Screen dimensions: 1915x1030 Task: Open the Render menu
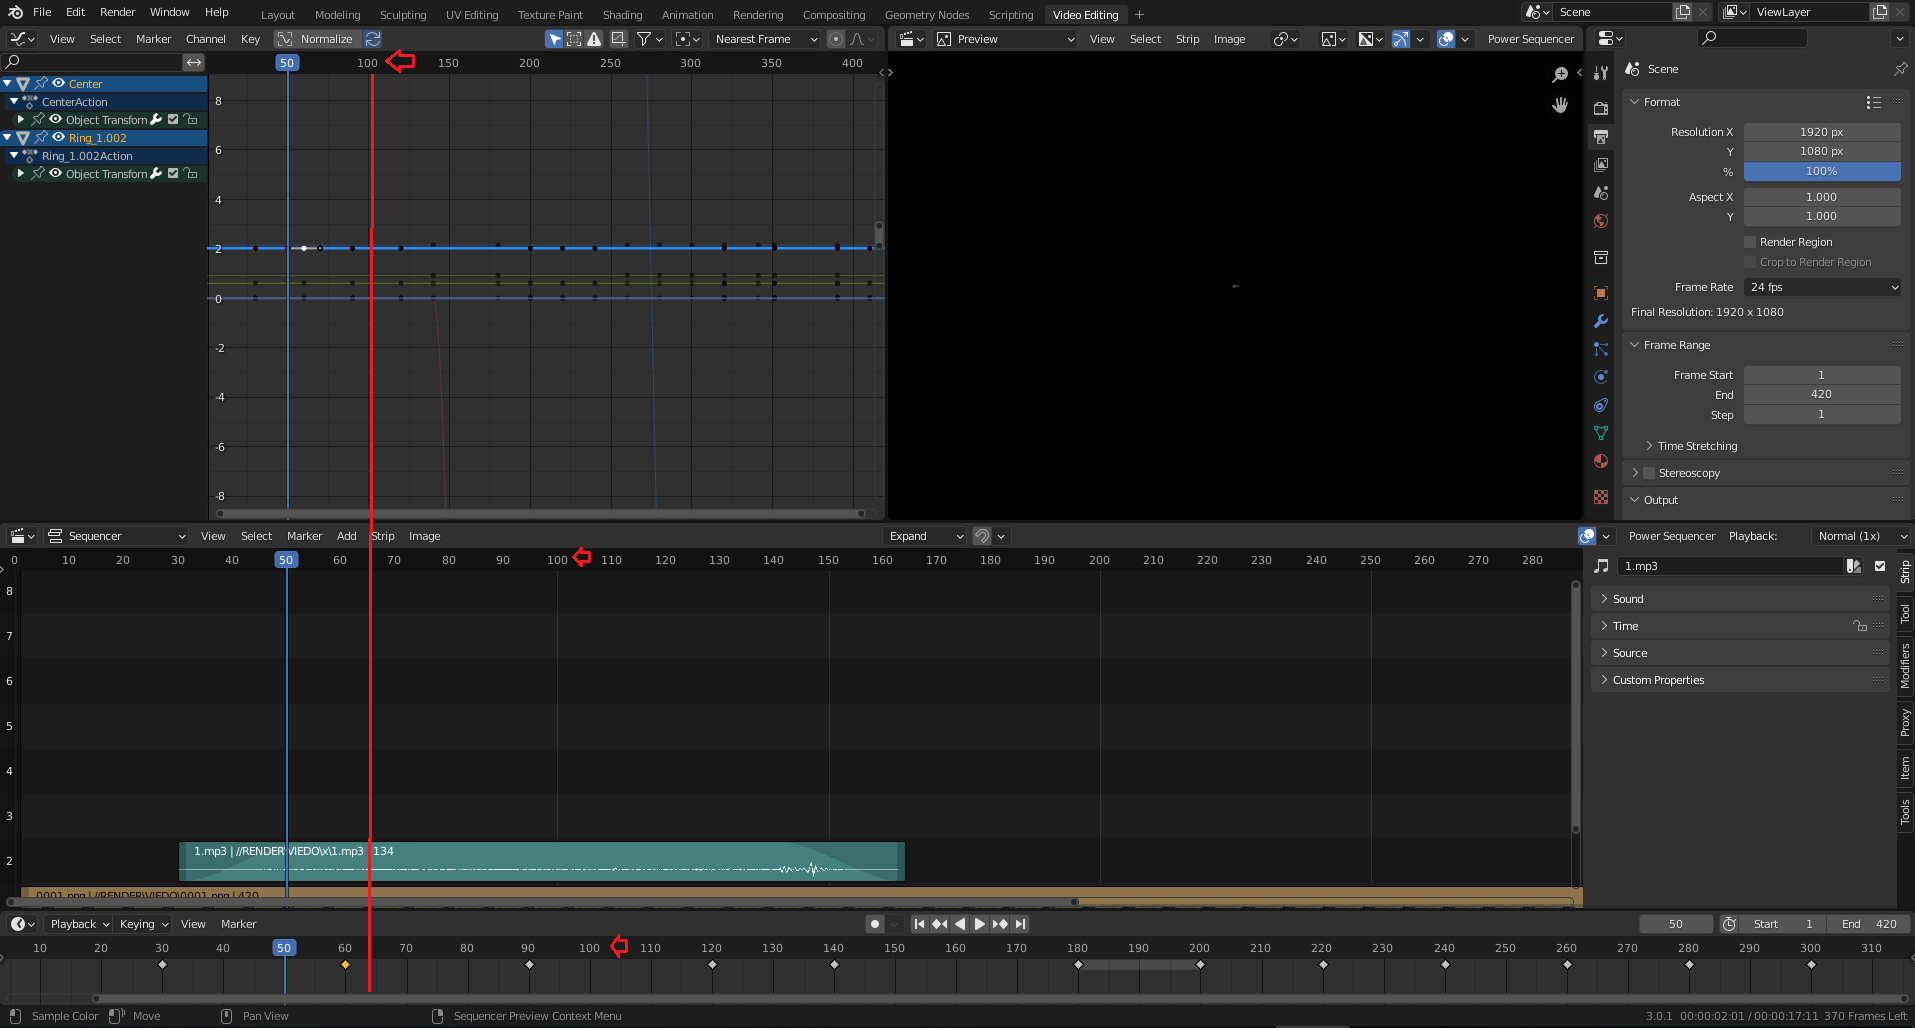(x=117, y=12)
